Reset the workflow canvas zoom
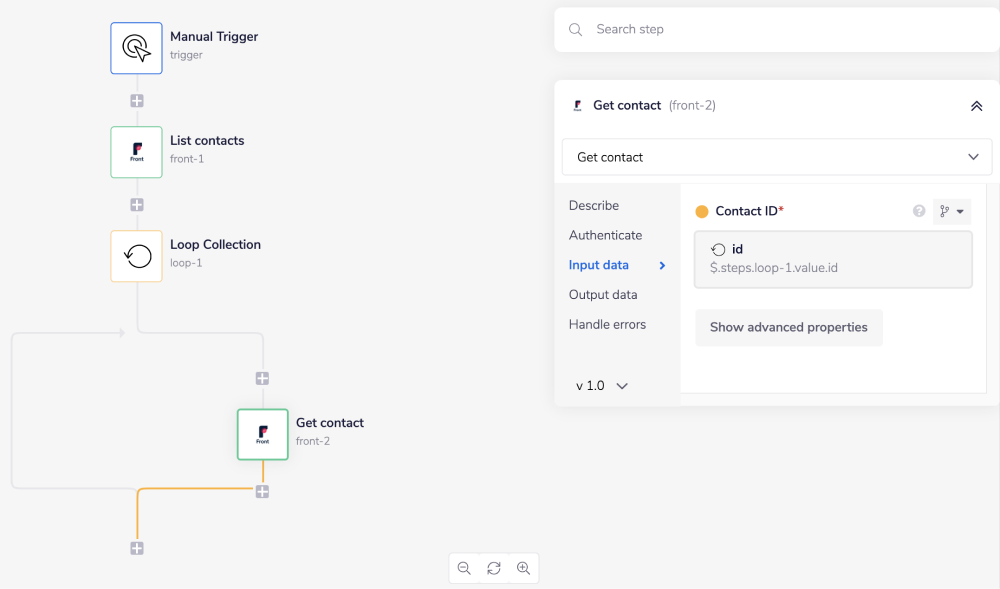This screenshot has height=589, width=1000. pos(494,568)
